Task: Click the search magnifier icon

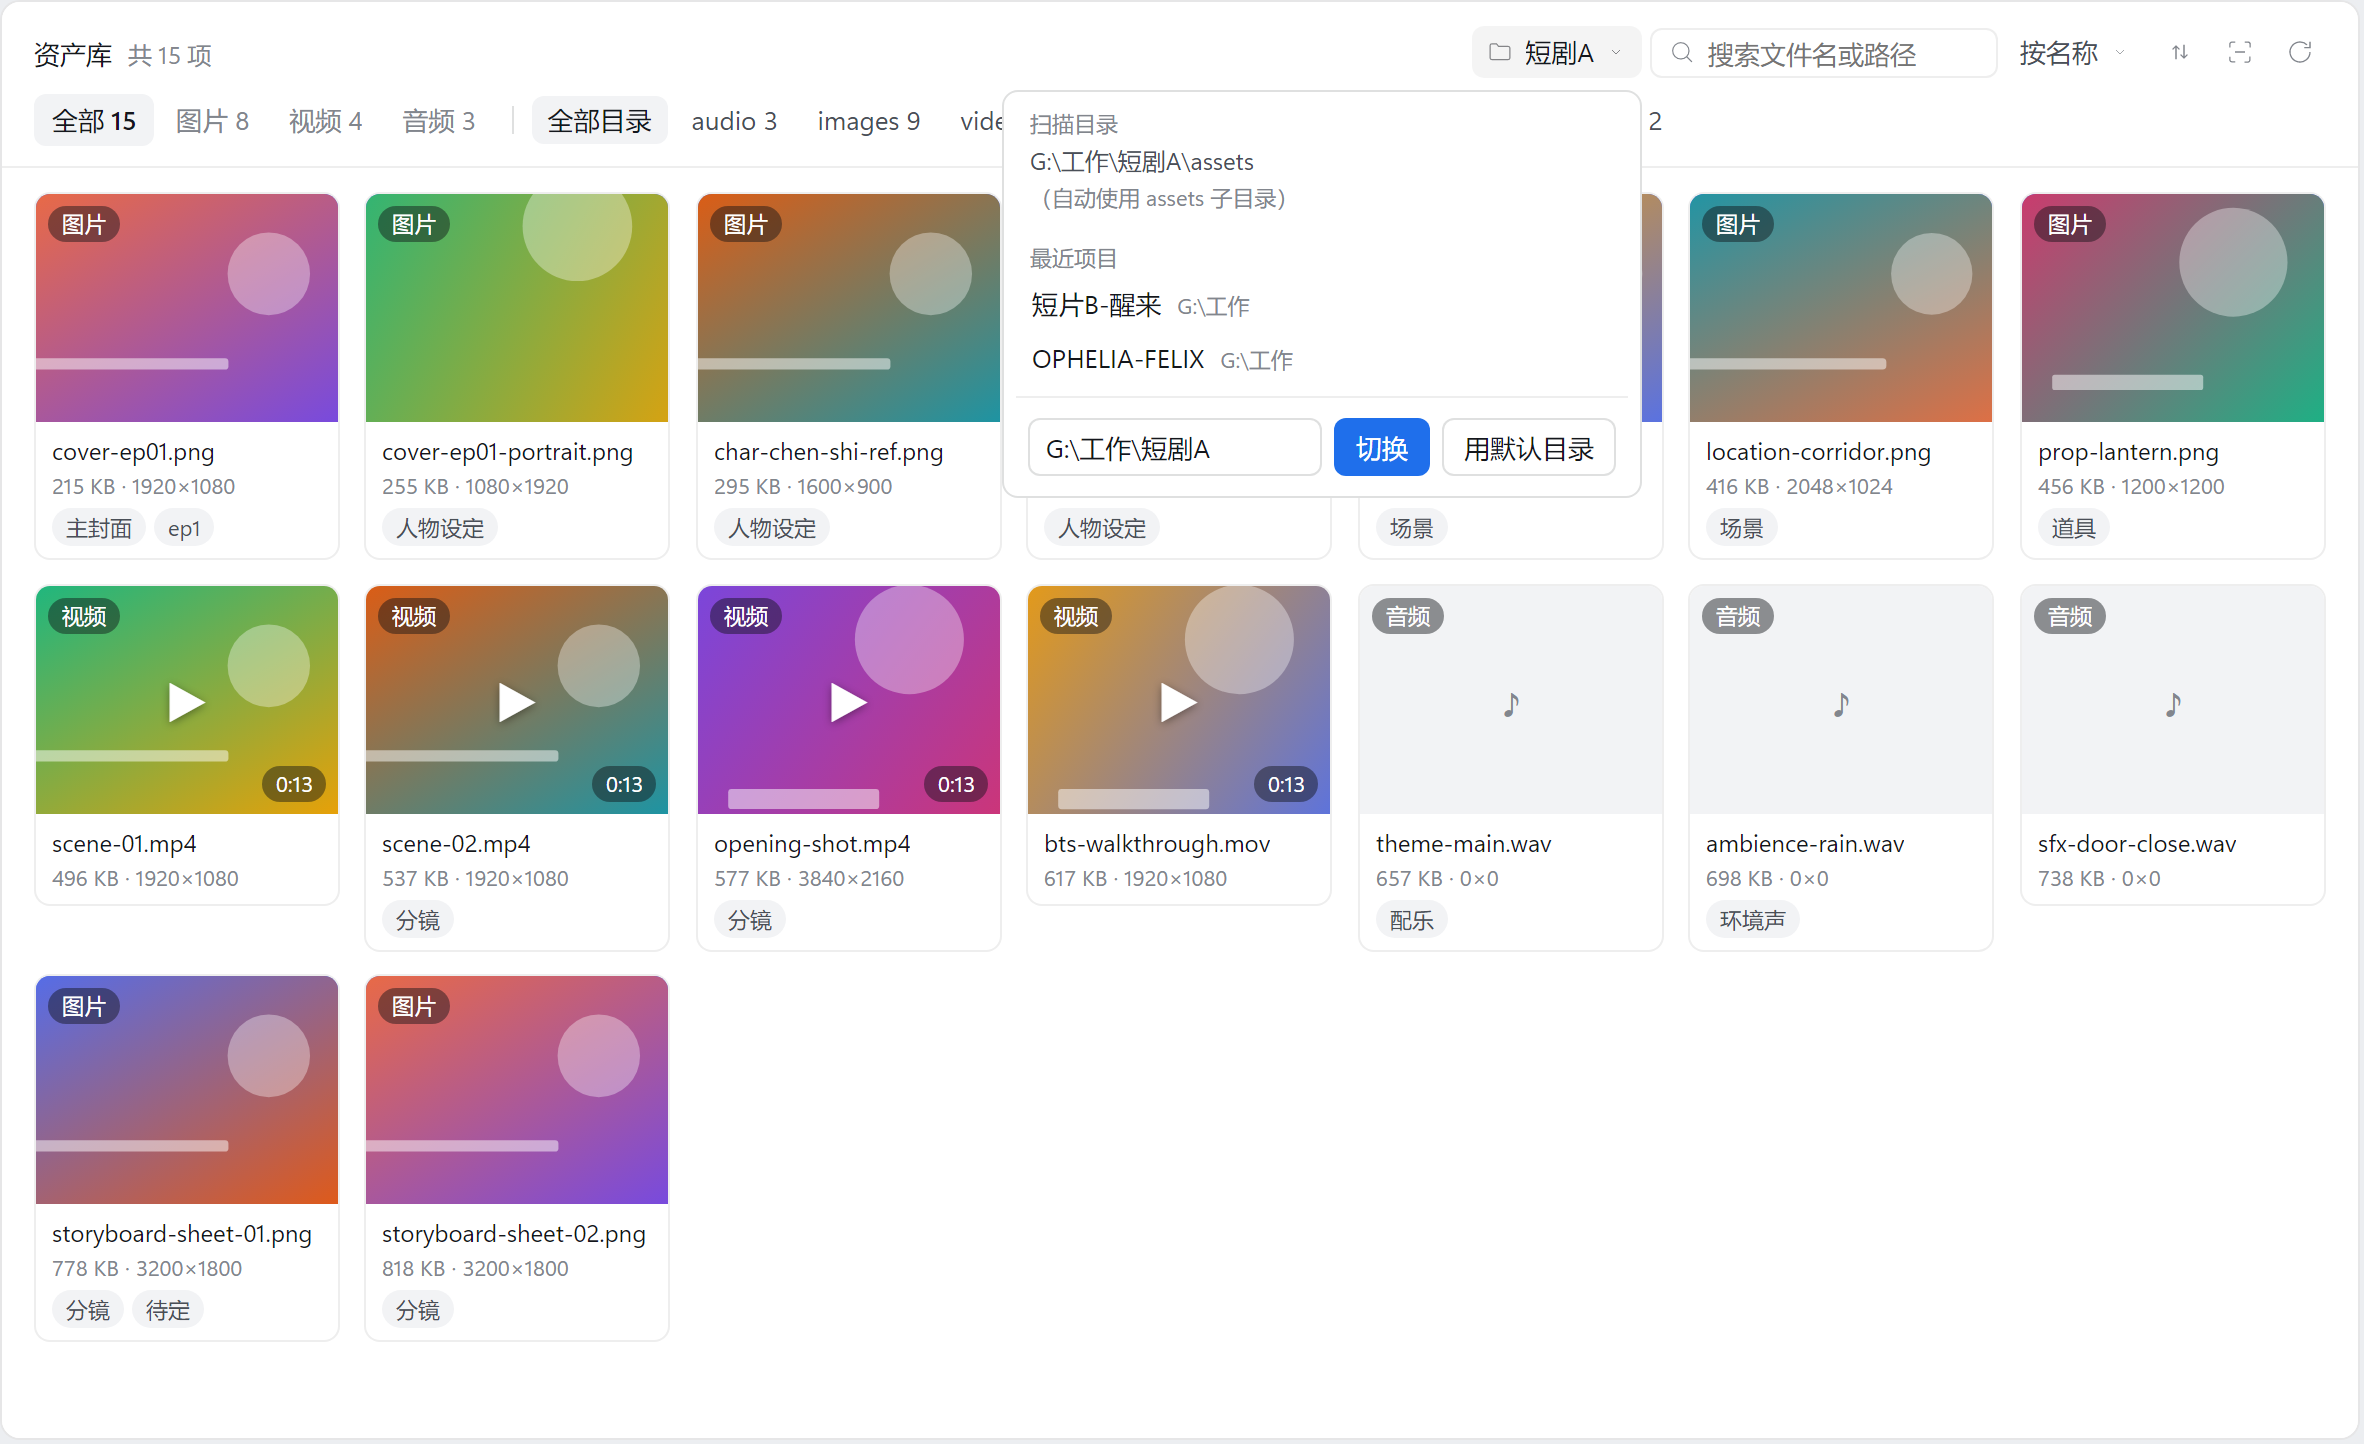Action: tap(1682, 53)
